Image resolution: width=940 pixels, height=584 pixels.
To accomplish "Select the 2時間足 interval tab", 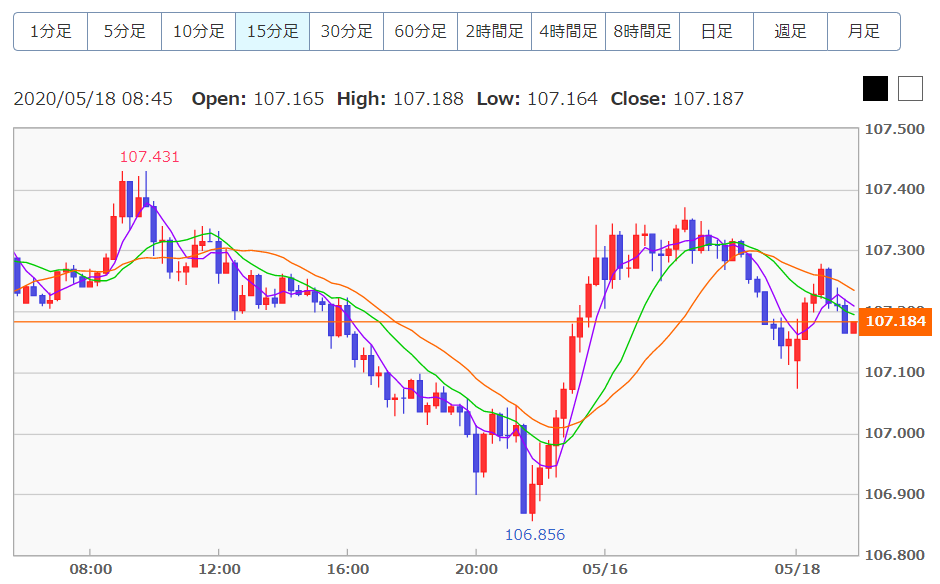I will click(494, 31).
